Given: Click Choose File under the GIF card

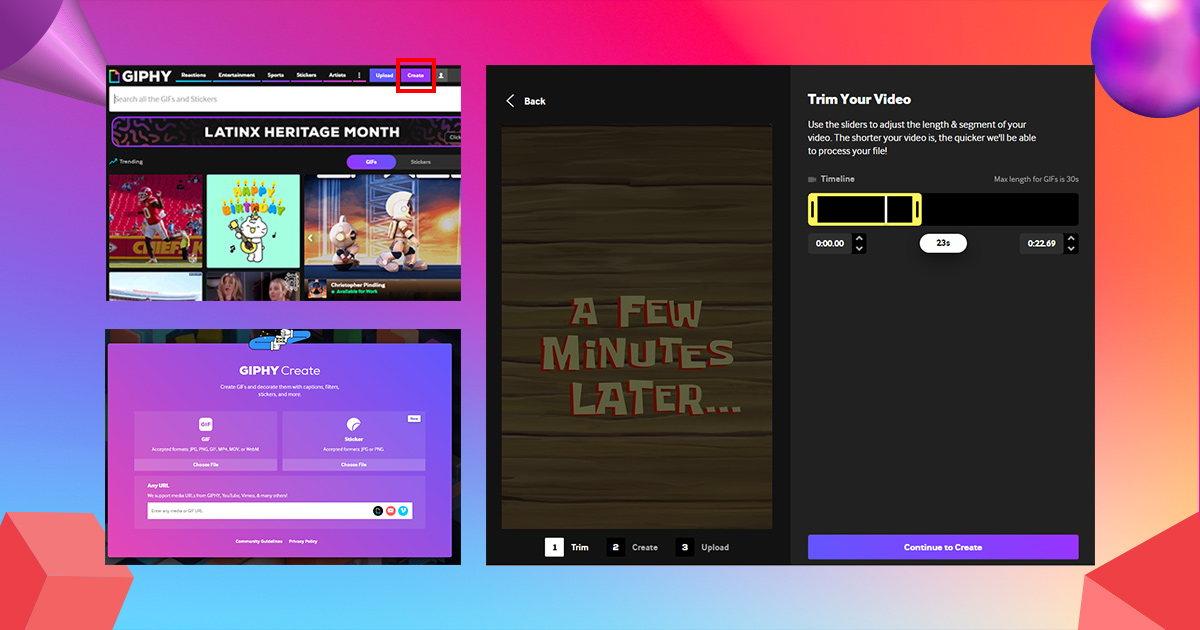Looking at the screenshot, I should [206, 465].
